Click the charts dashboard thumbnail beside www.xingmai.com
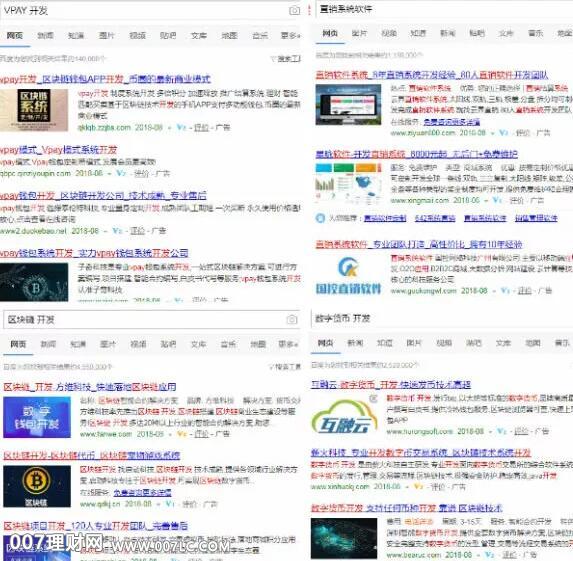573x561 pixels. pos(348,183)
